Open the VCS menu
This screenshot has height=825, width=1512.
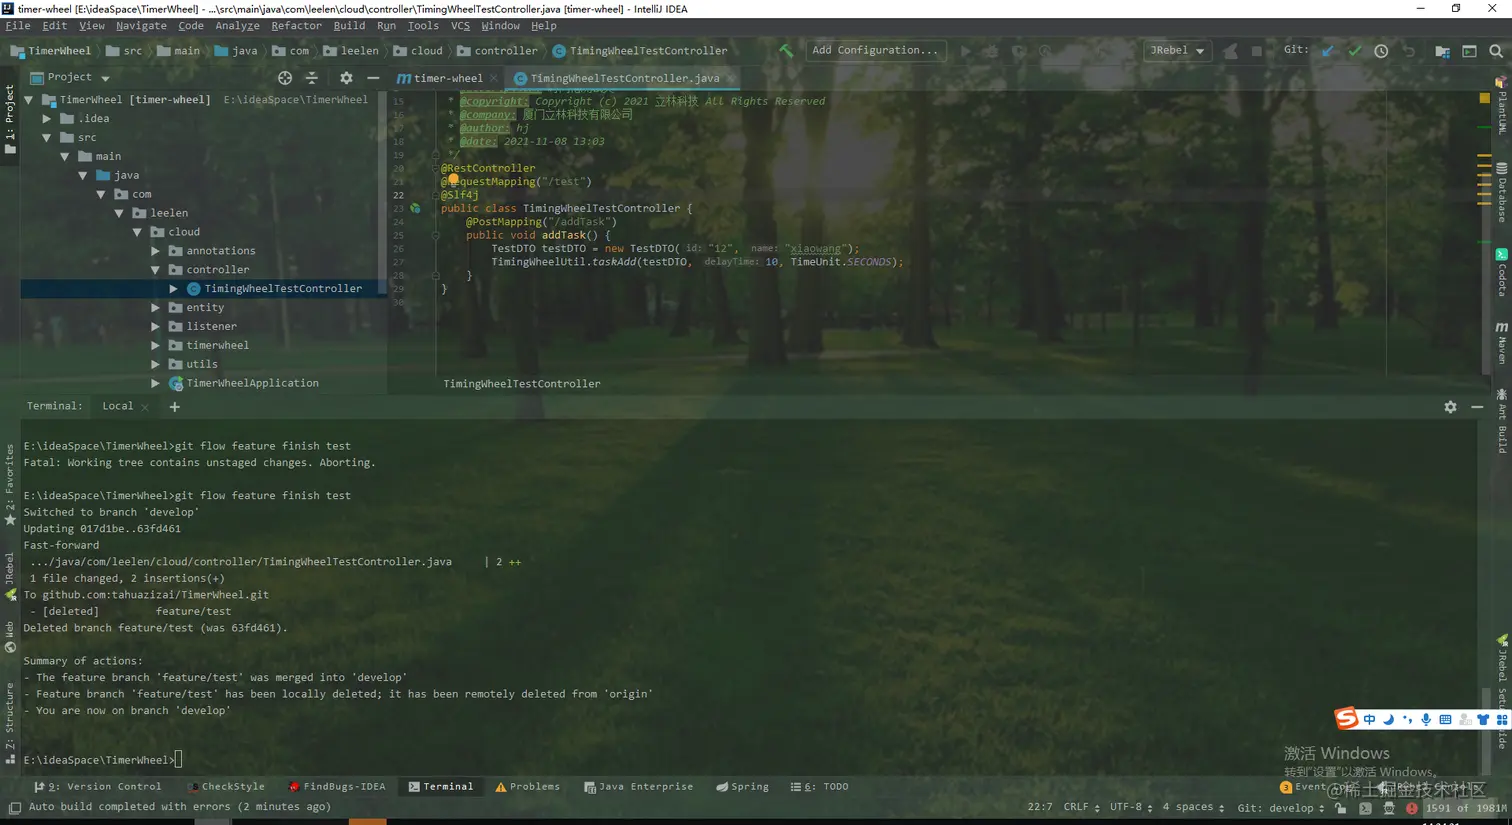point(460,26)
